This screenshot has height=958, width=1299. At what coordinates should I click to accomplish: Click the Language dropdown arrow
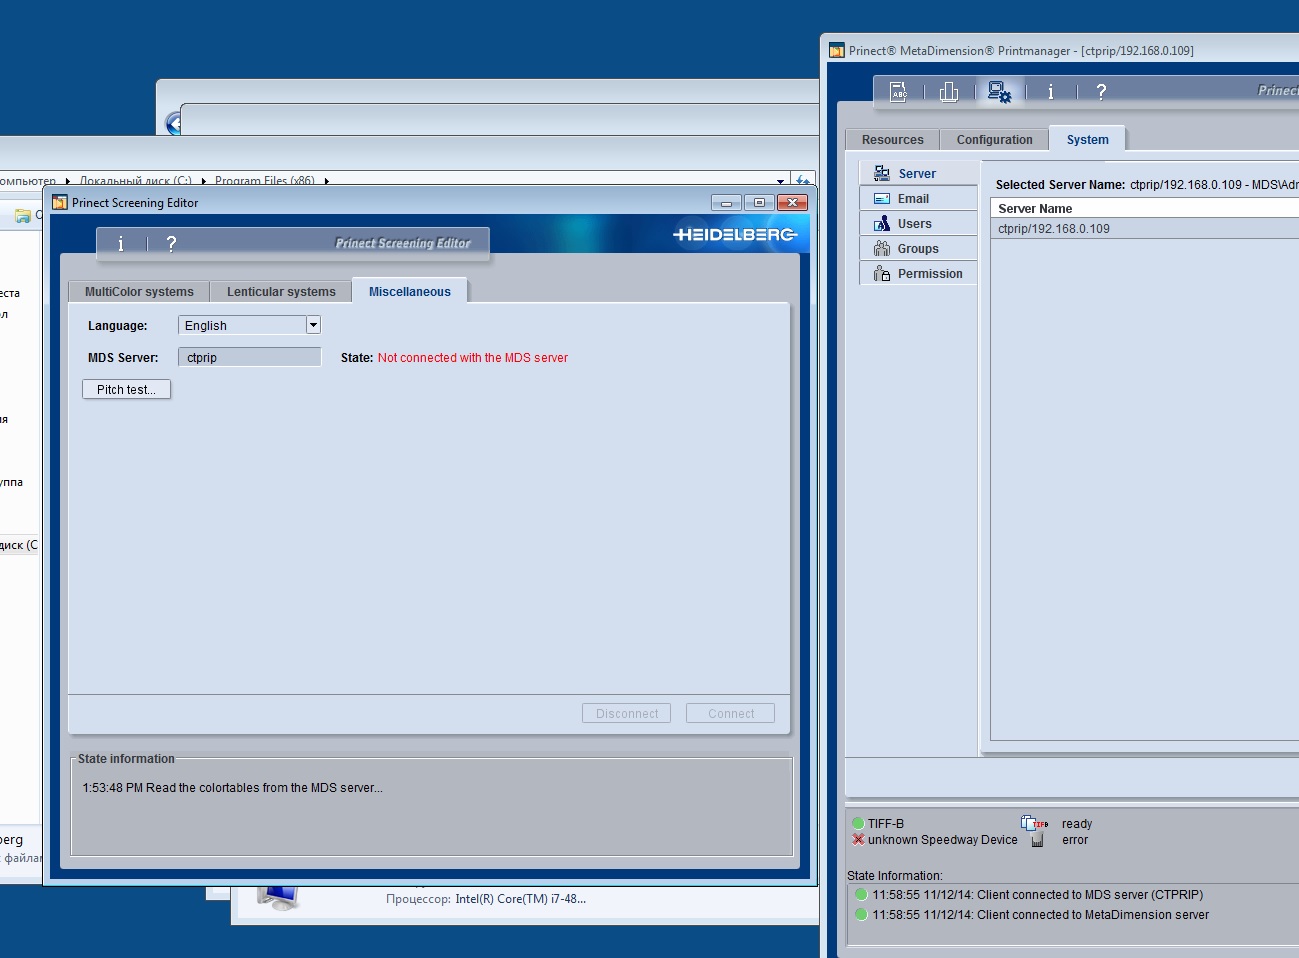pyautogui.click(x=313, y=325)
